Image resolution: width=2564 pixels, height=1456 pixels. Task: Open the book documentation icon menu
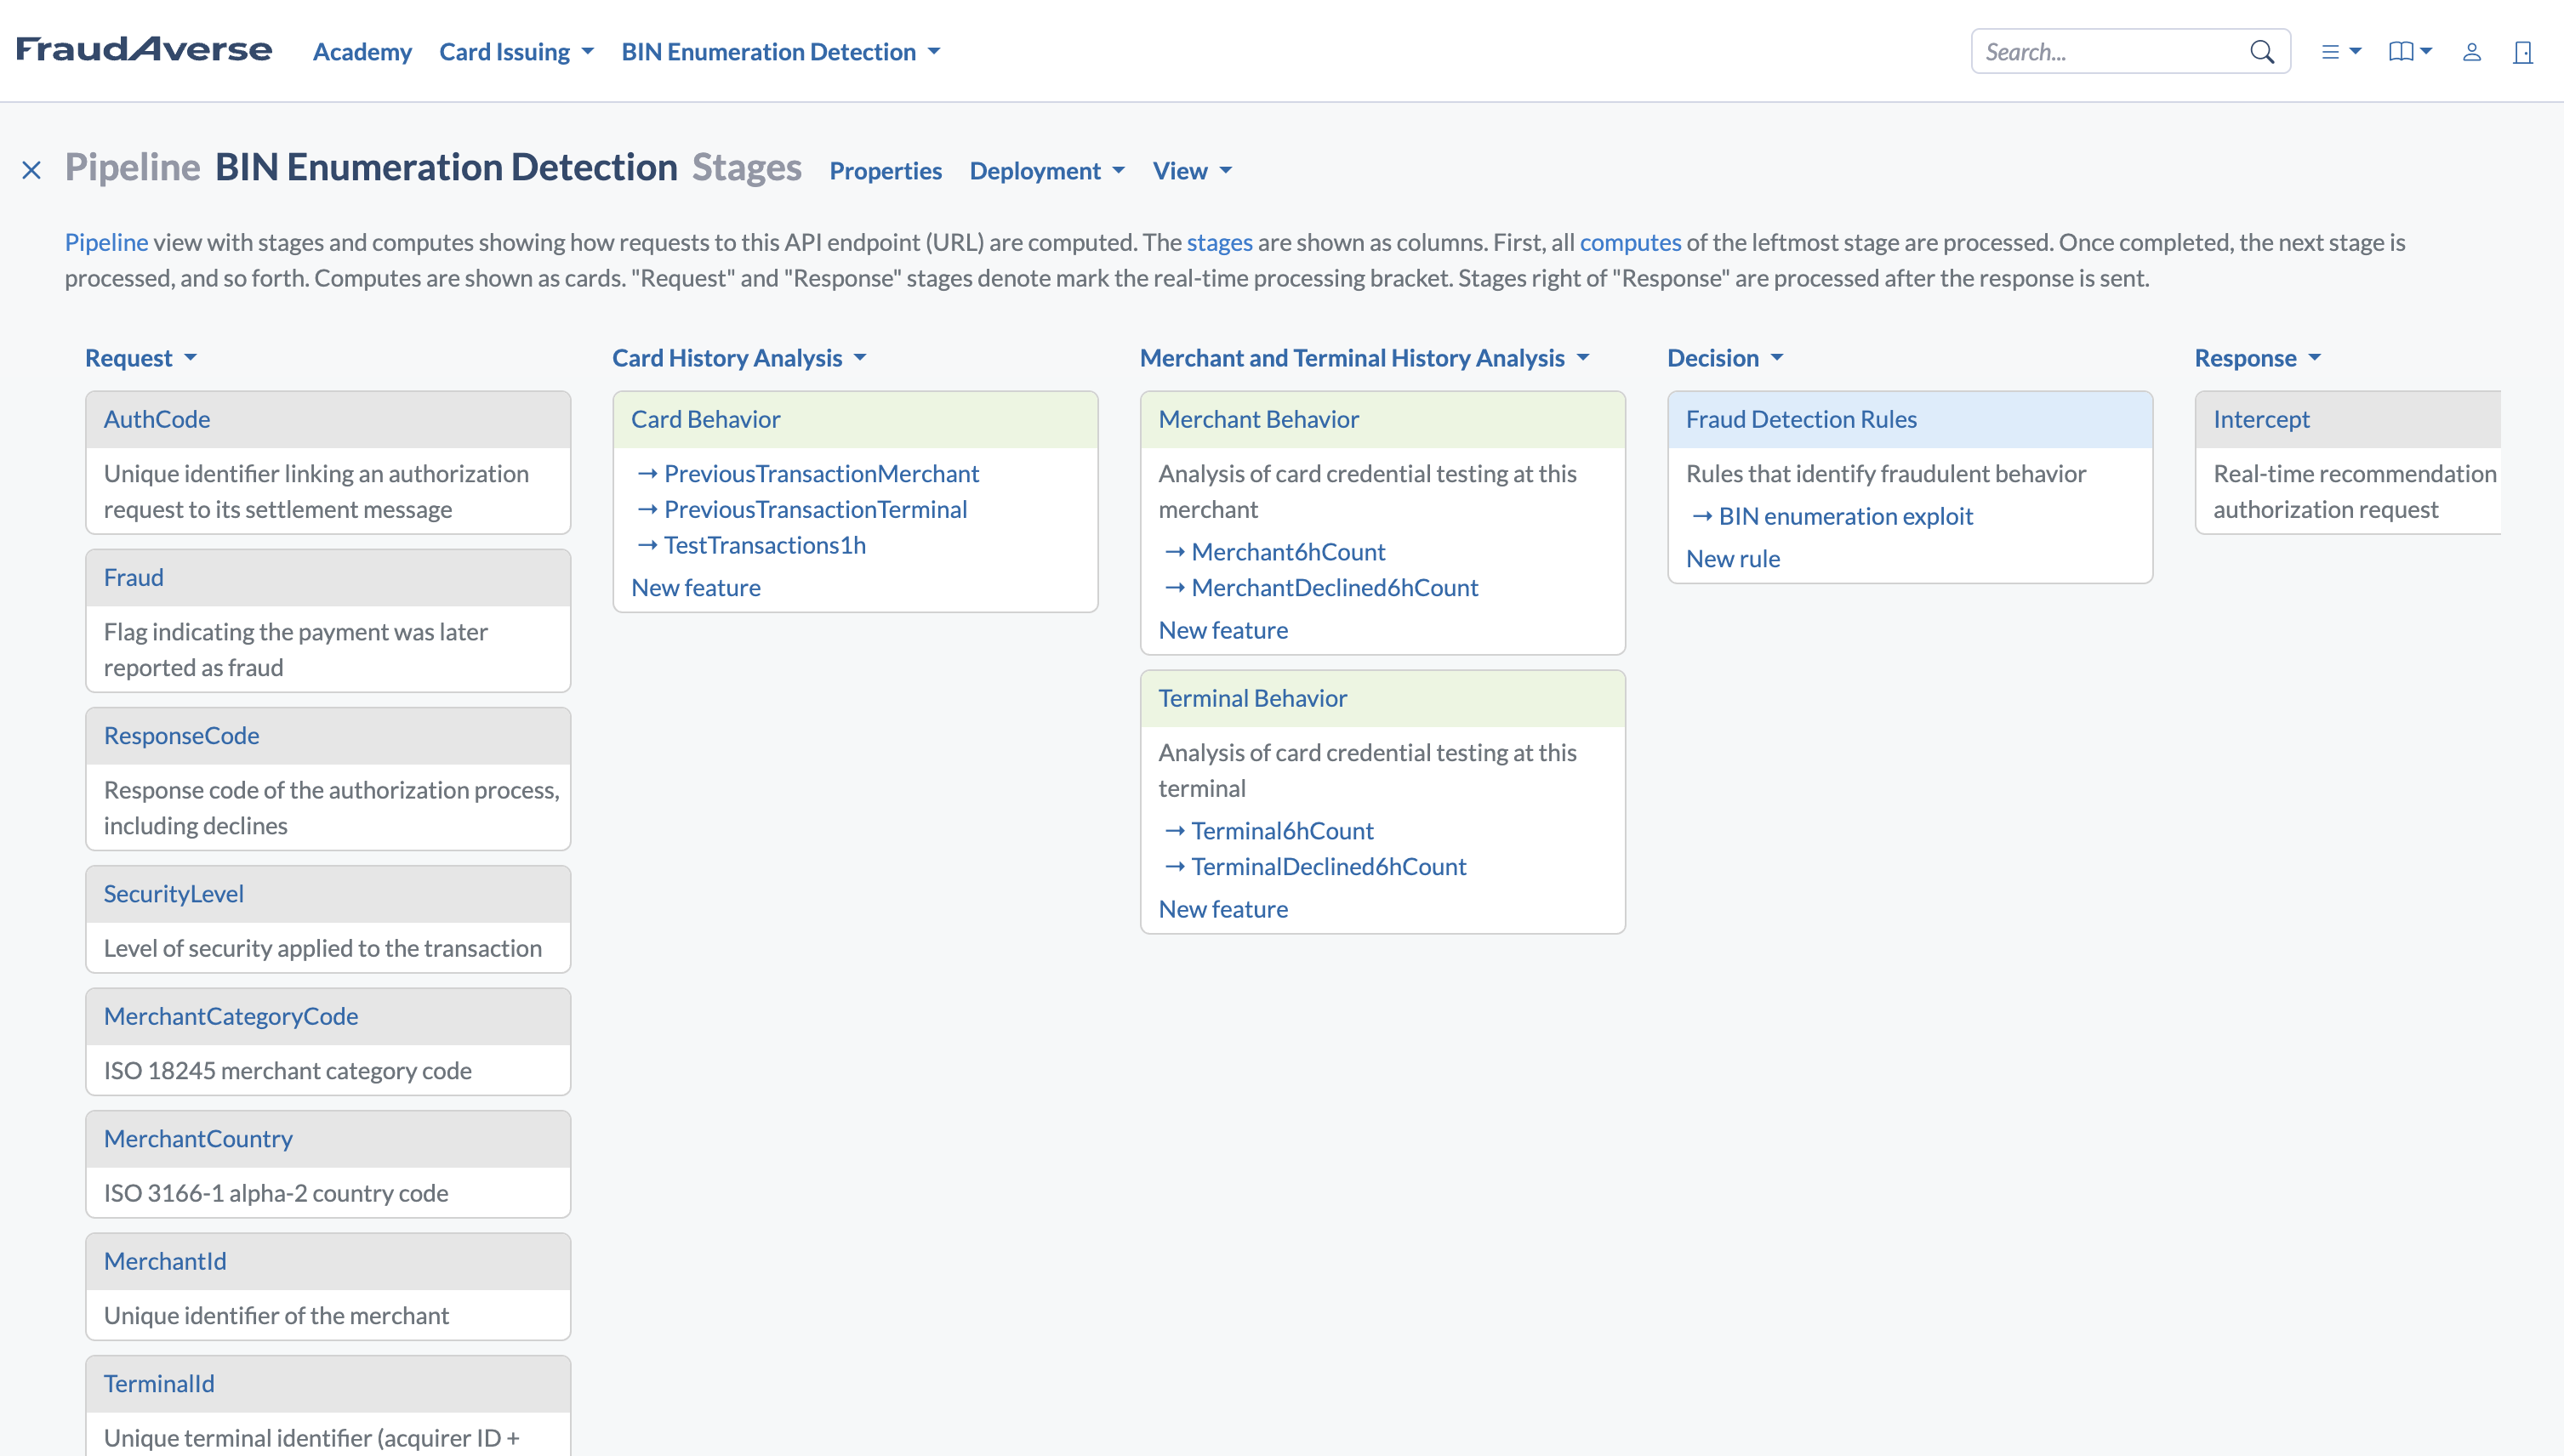[2410, 52]
